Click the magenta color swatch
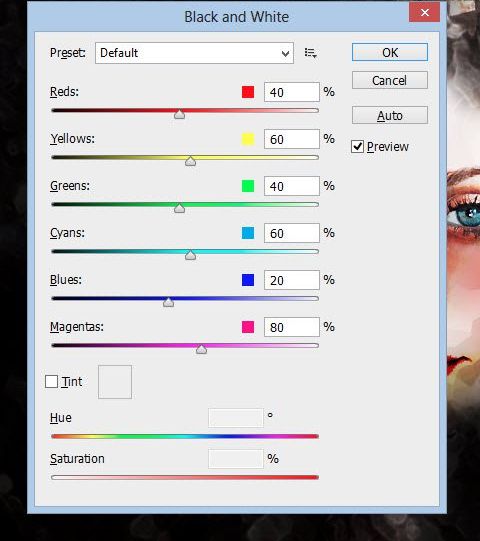This screenshot has width=480, height=541. (248, 327)
